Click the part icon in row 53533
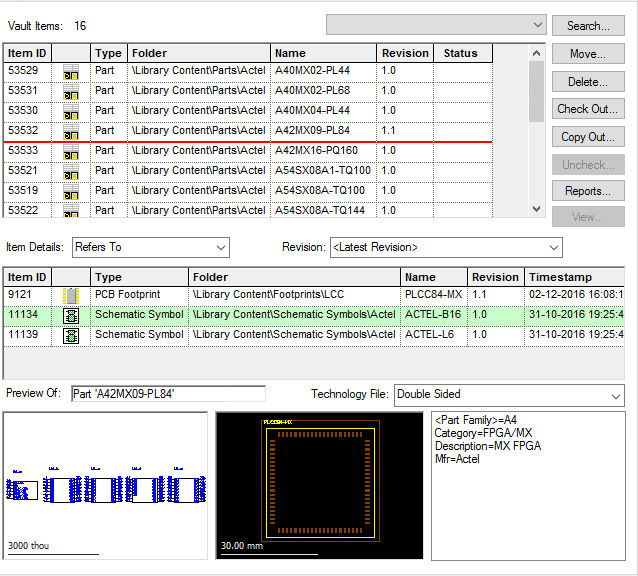Viewport: 638px width, 576px height. click(71, 151)
